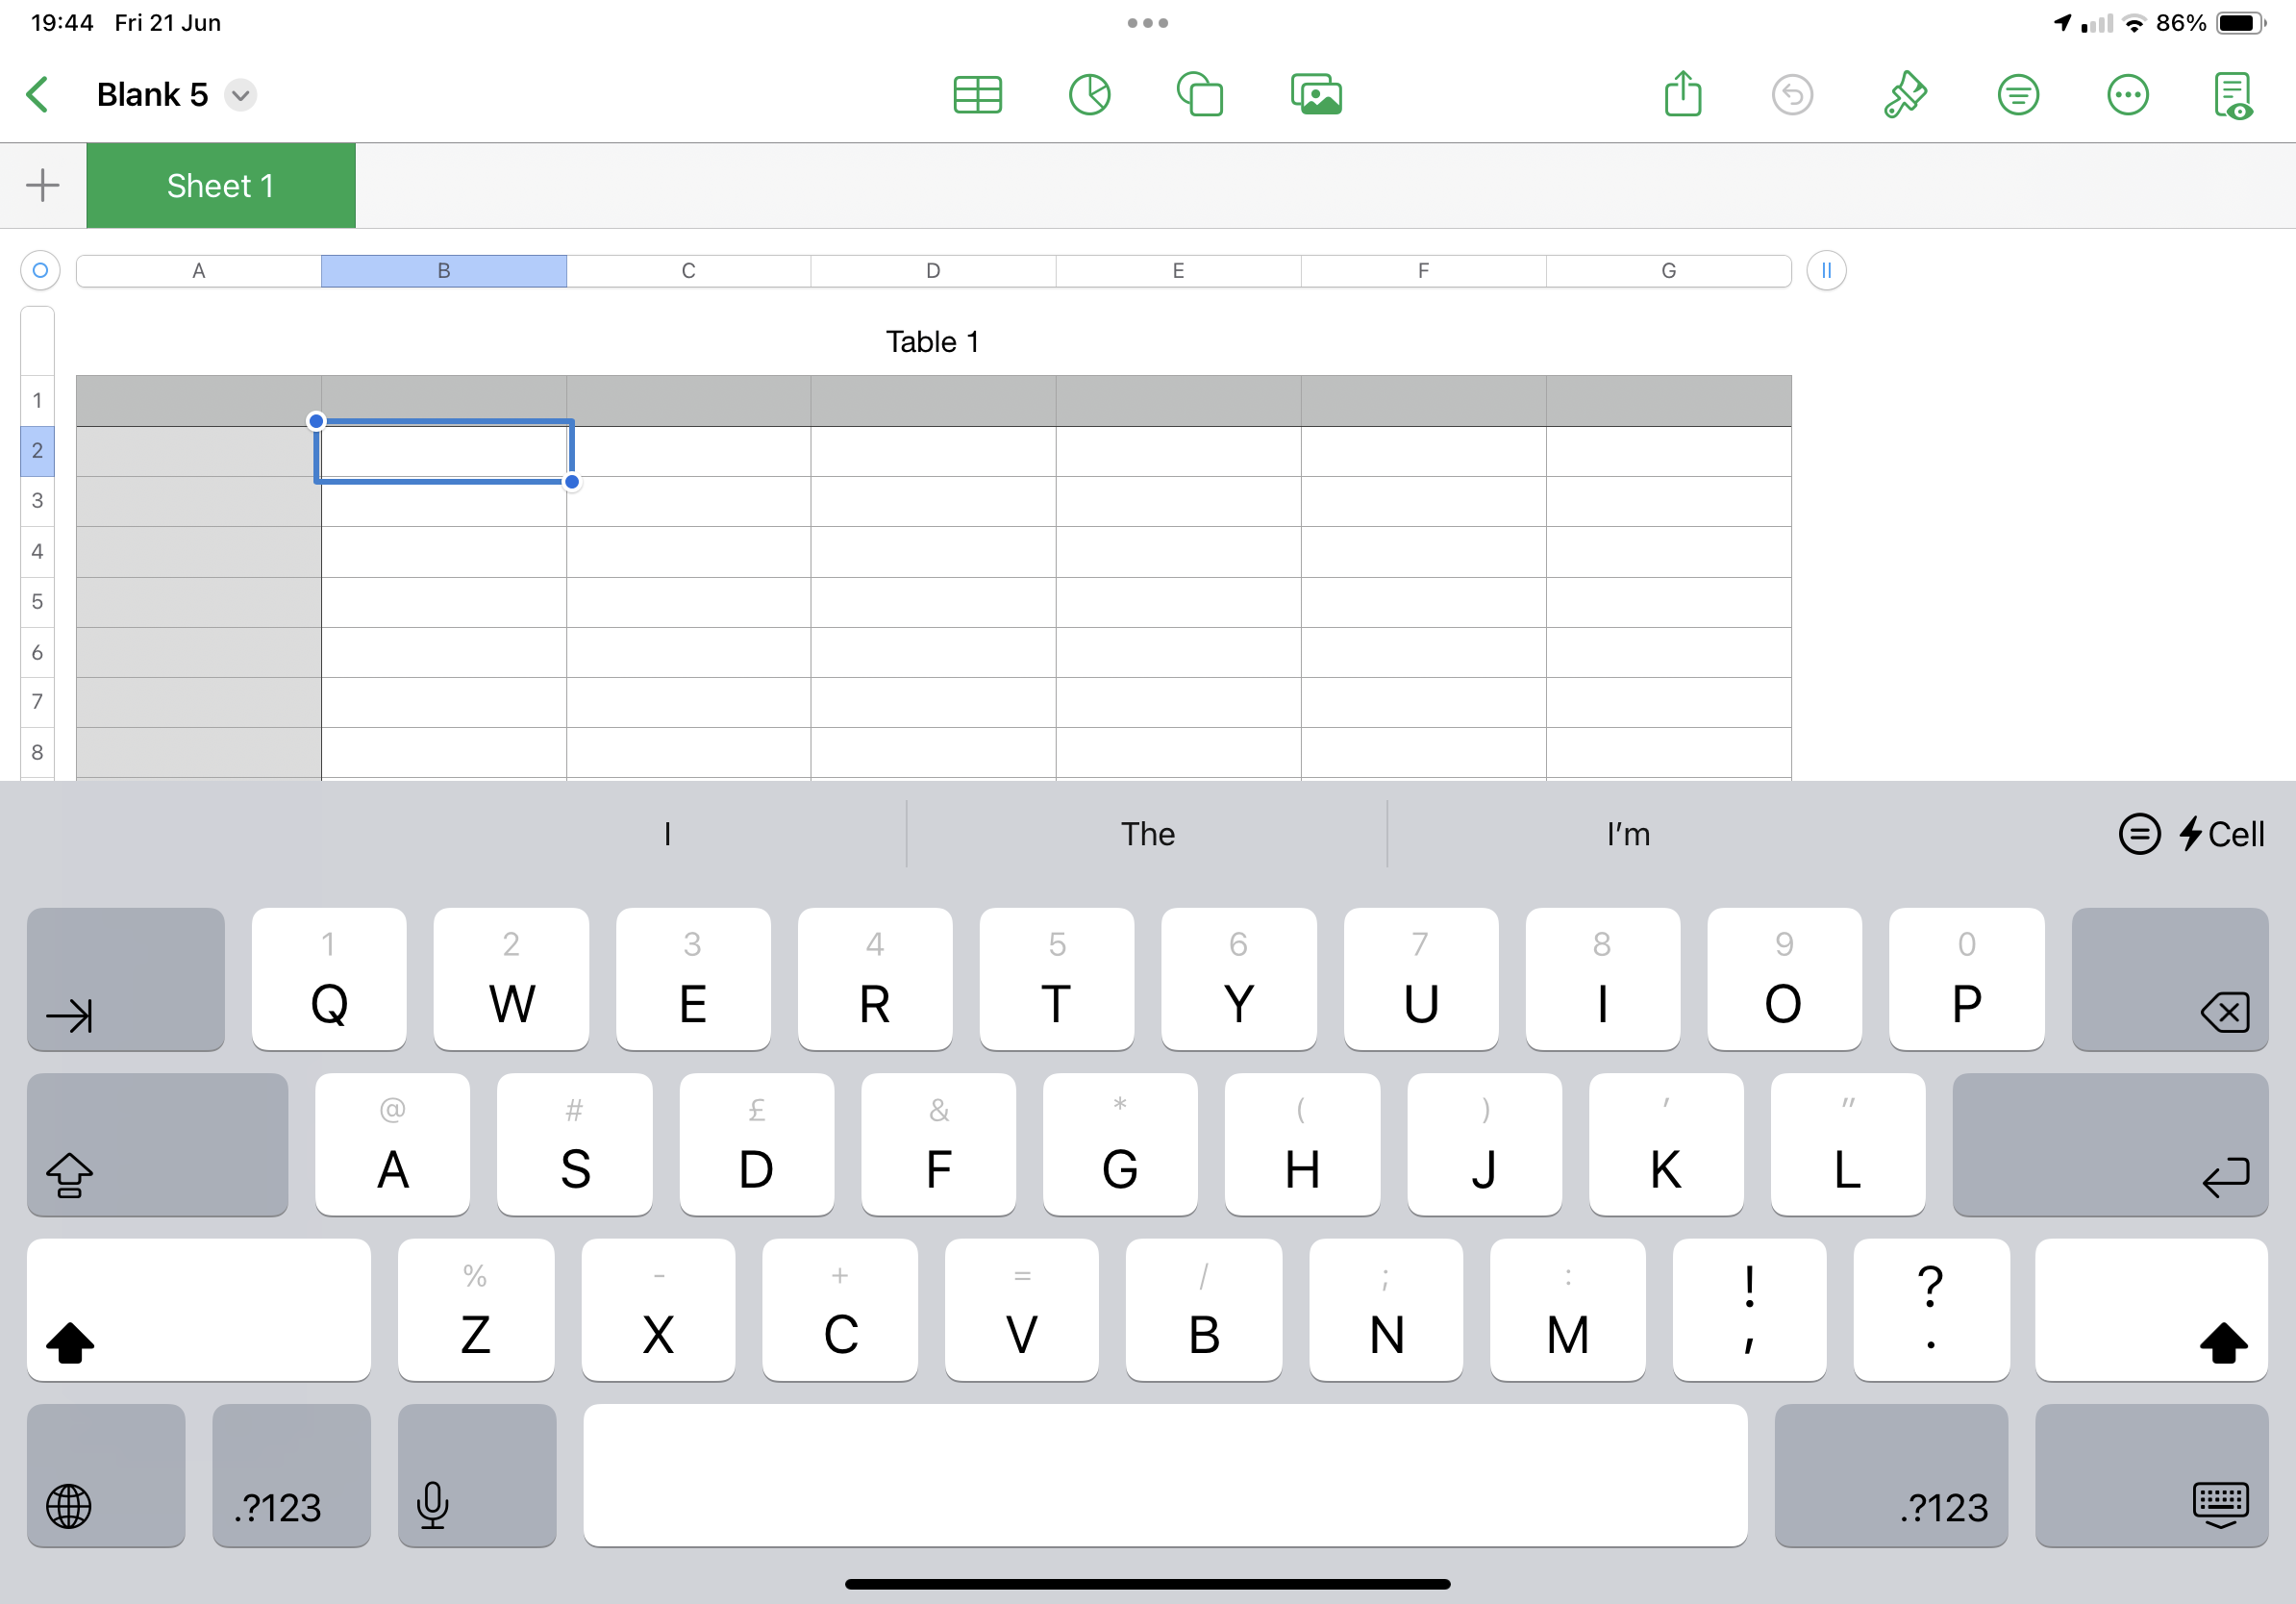This screenshot has width=2296, height=1604.
Task: Add a new sheet with plus
Action: [x=43, y=186]
